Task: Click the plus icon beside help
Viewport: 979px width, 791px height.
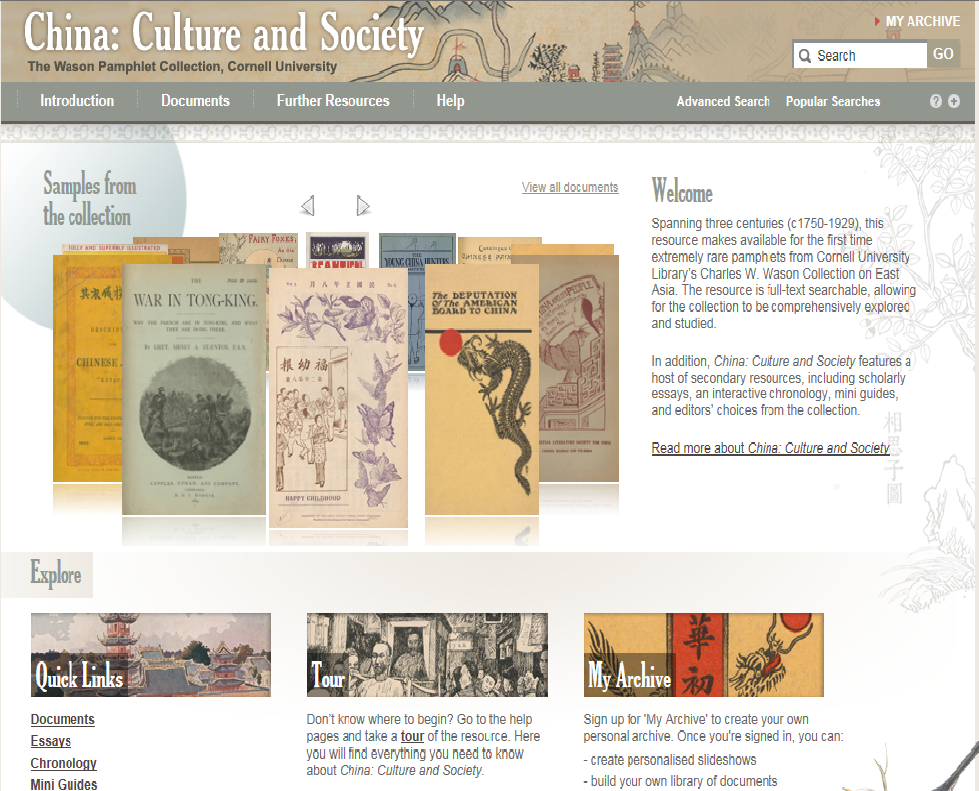Action: (x=954, y=101)
